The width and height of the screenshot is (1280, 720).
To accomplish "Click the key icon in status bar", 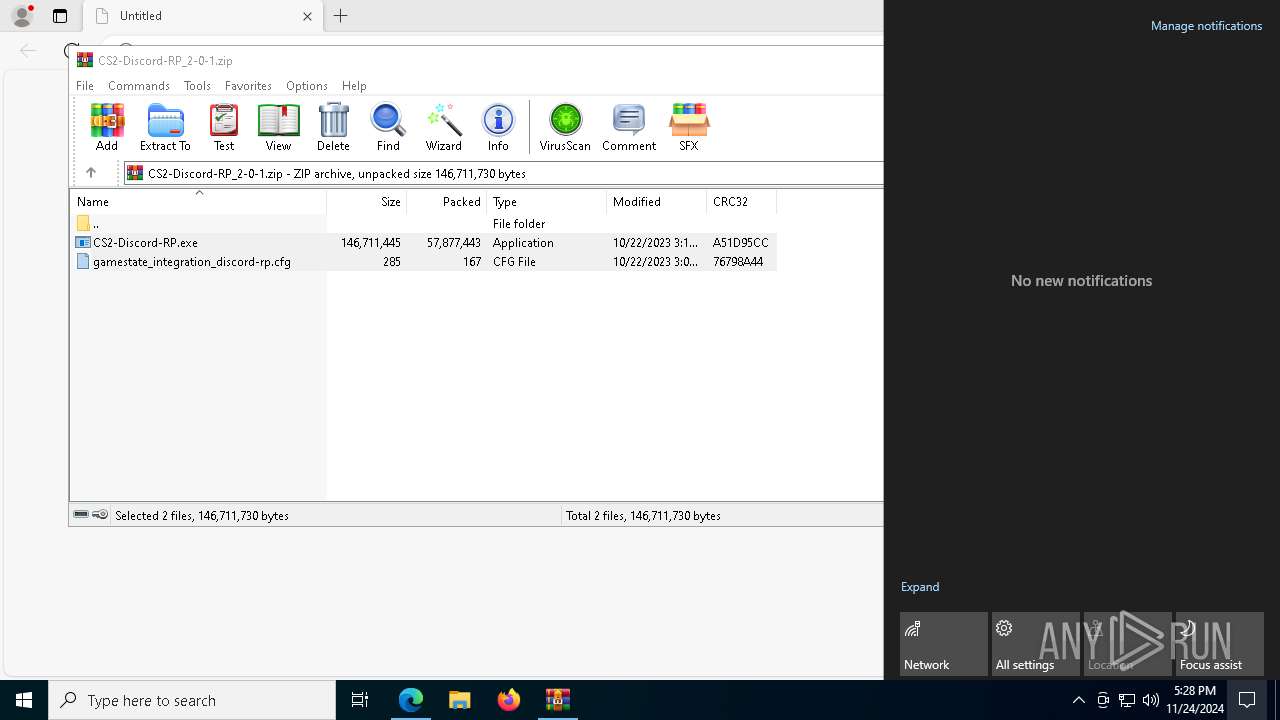I will tap(100, 515).
